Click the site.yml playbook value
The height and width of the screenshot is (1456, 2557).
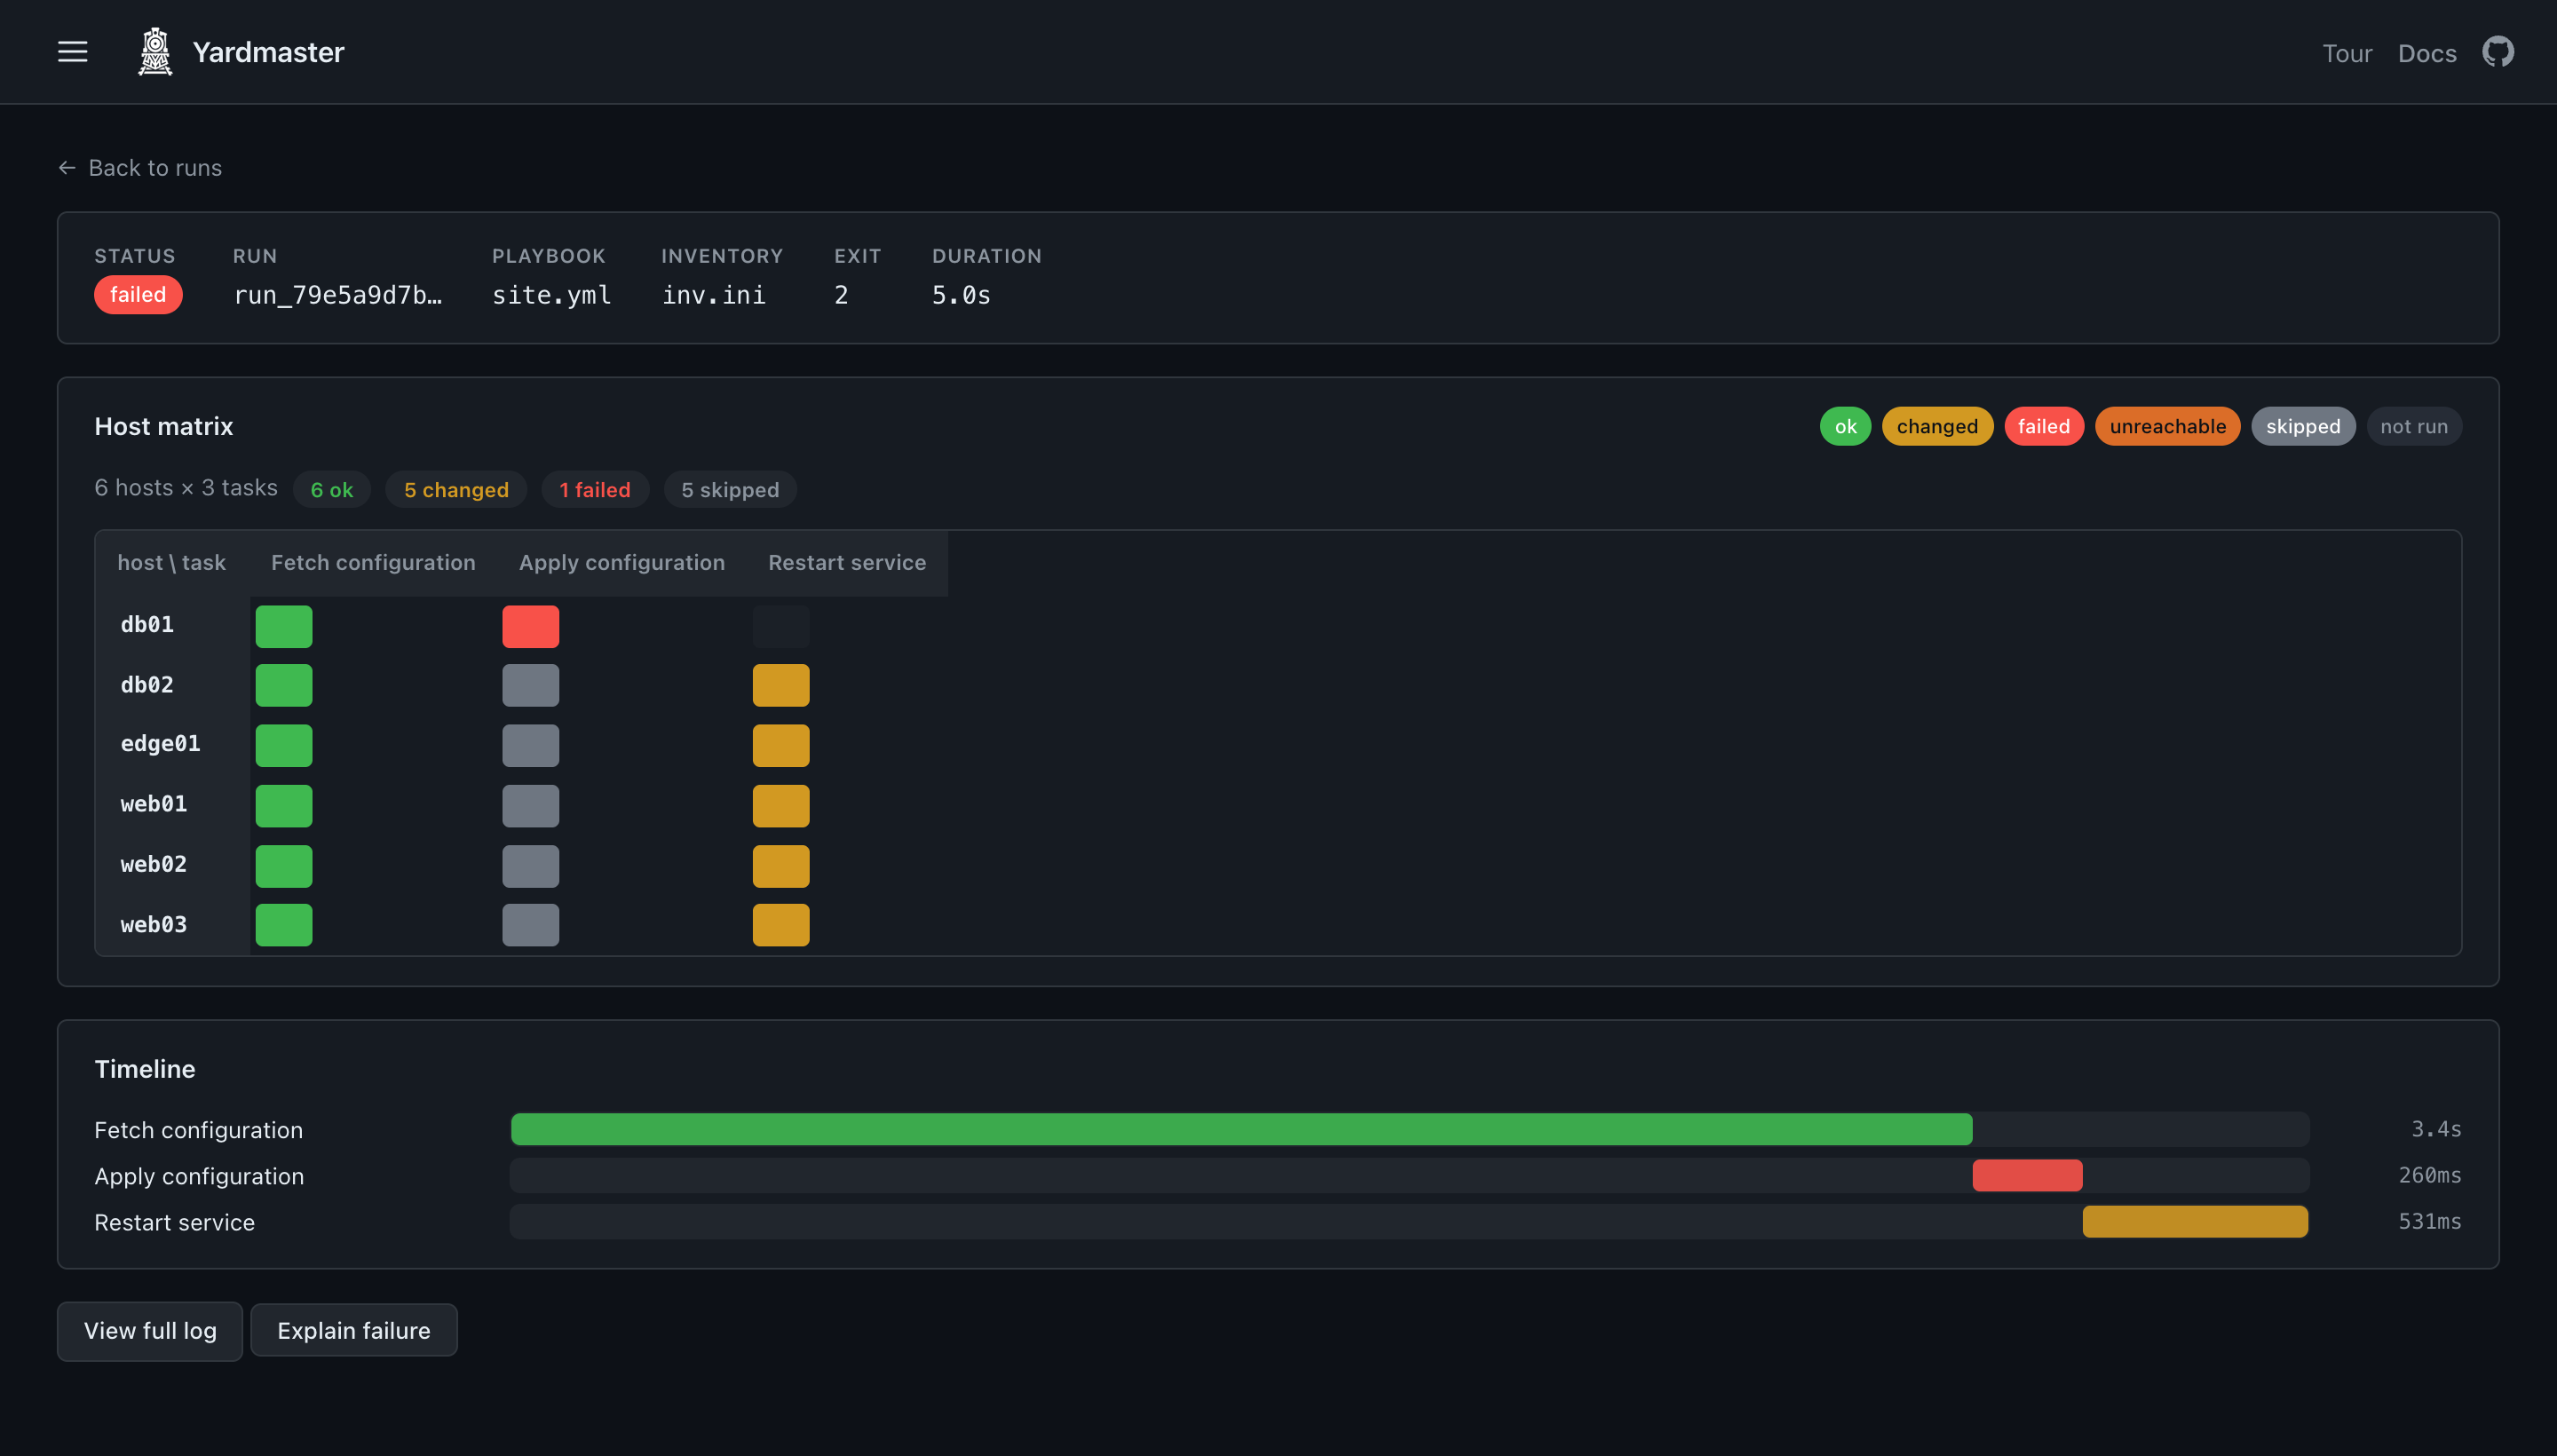pyautogui.click(x=551, y=295)
